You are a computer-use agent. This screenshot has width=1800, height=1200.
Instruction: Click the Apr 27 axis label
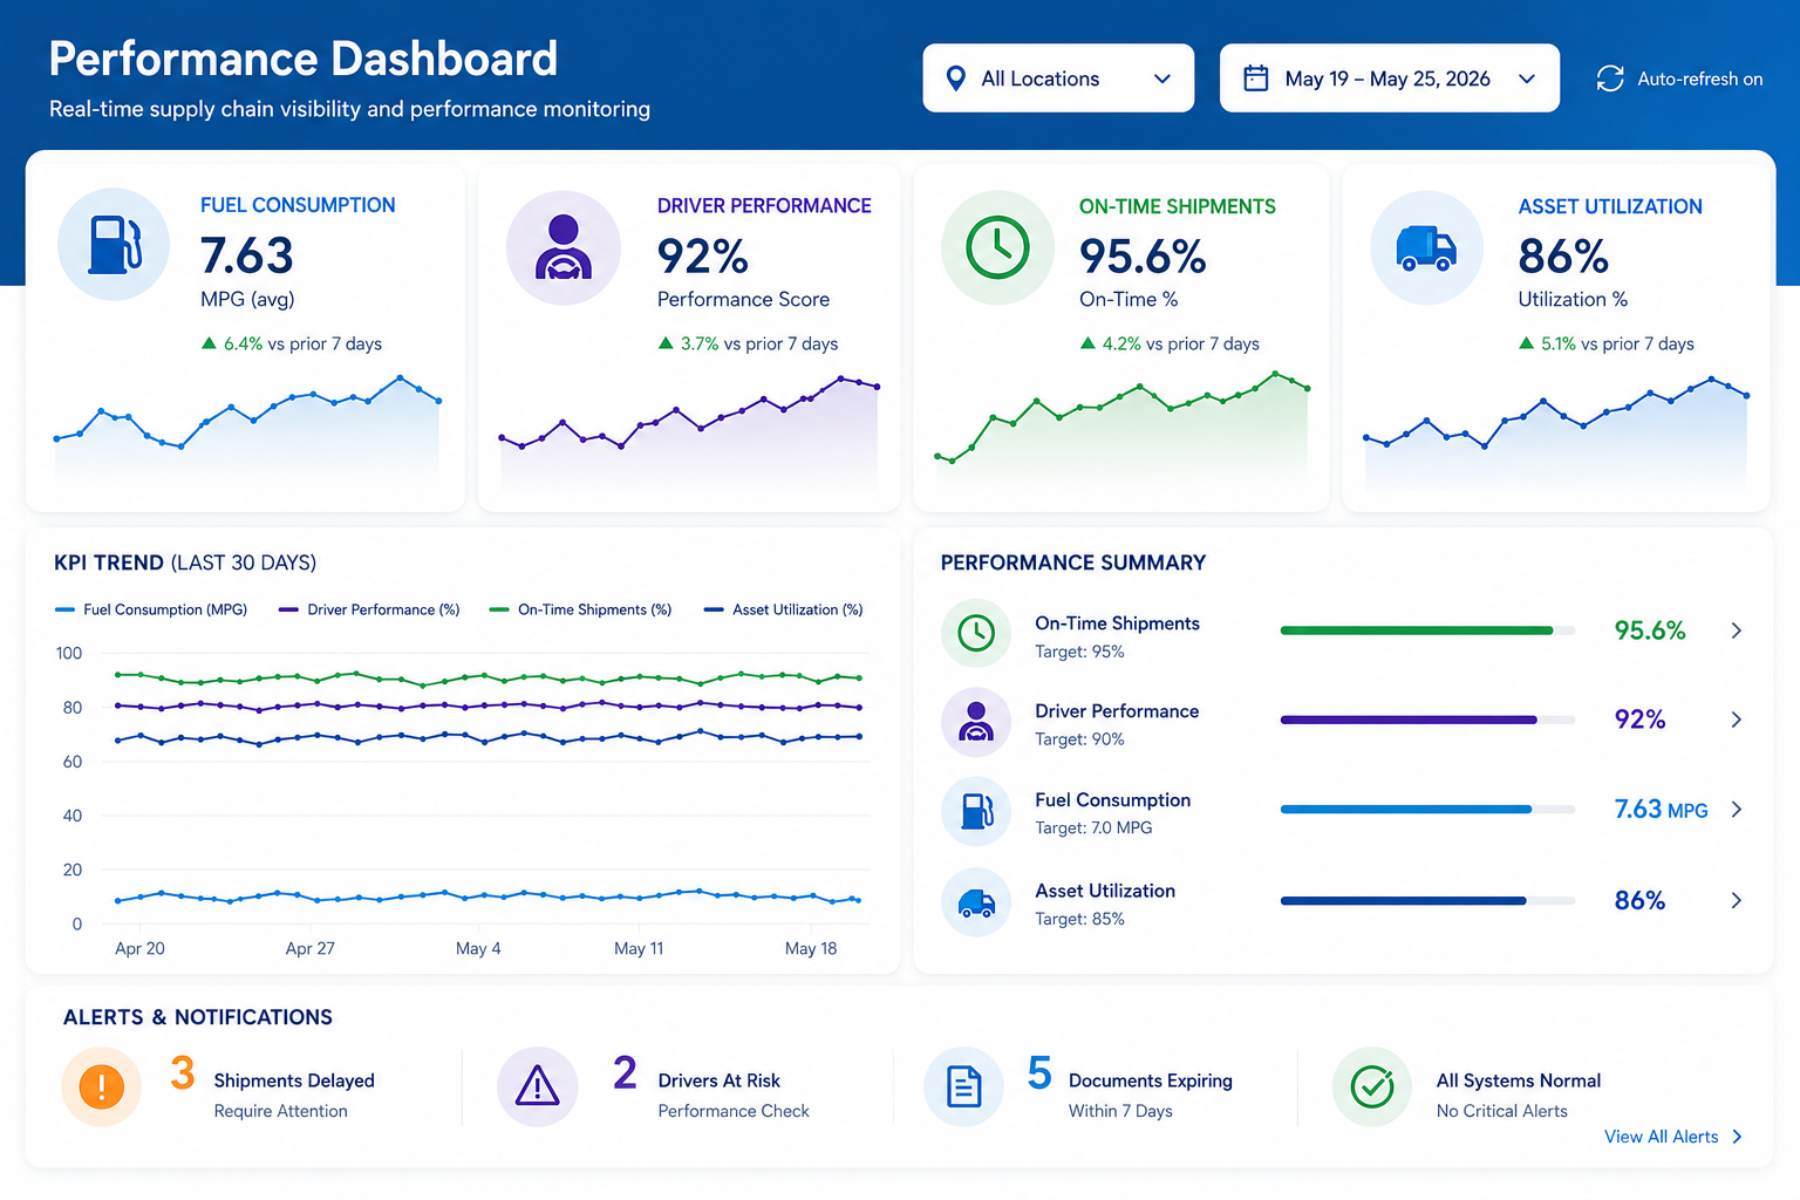[310, 948]
